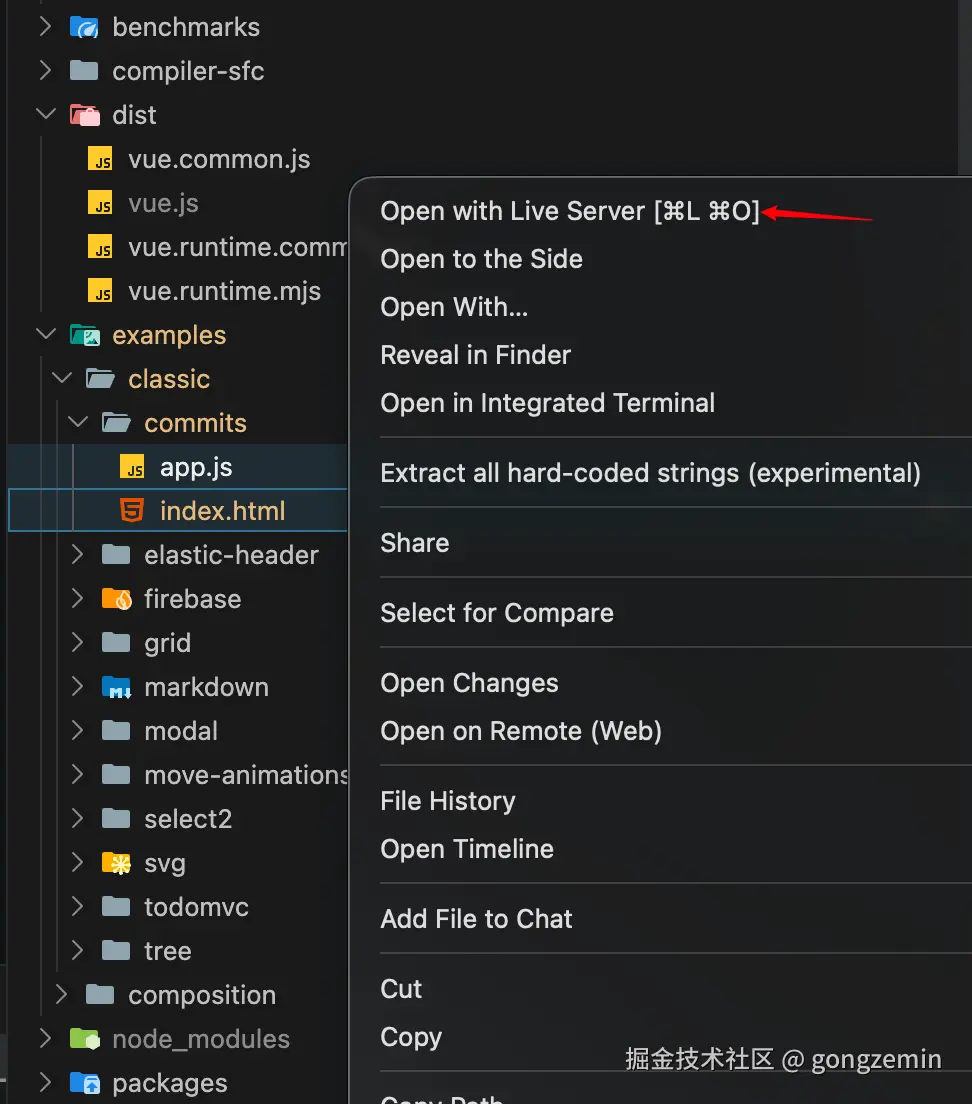Screen dimensions: 972x1104
Task: Choose Open with Live Server
Action: pyautogui.click(x=570, y=211)
